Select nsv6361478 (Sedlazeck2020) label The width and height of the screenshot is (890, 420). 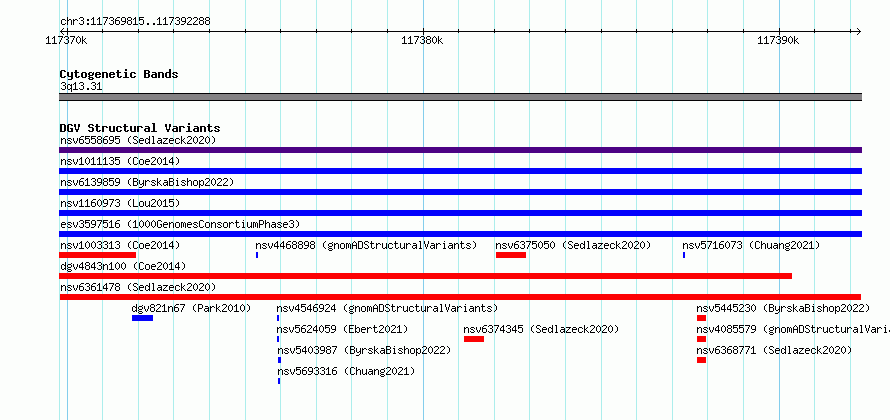[x=138, y=287]
